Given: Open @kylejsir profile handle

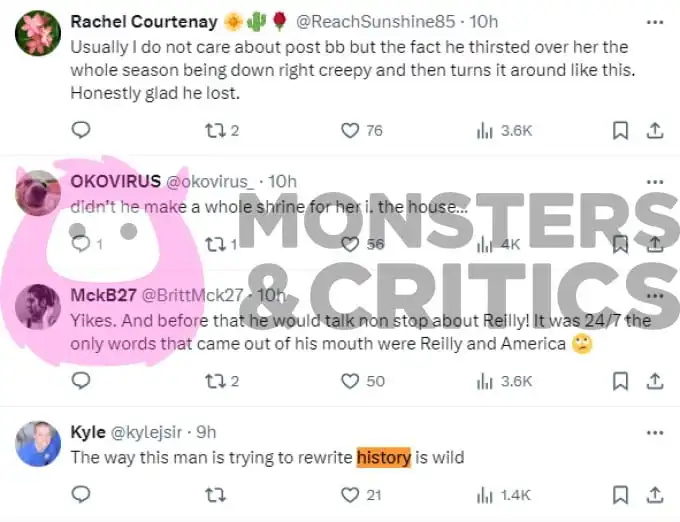Looking at the screenshot, I should pyautogui.click(x=147, y=432).
